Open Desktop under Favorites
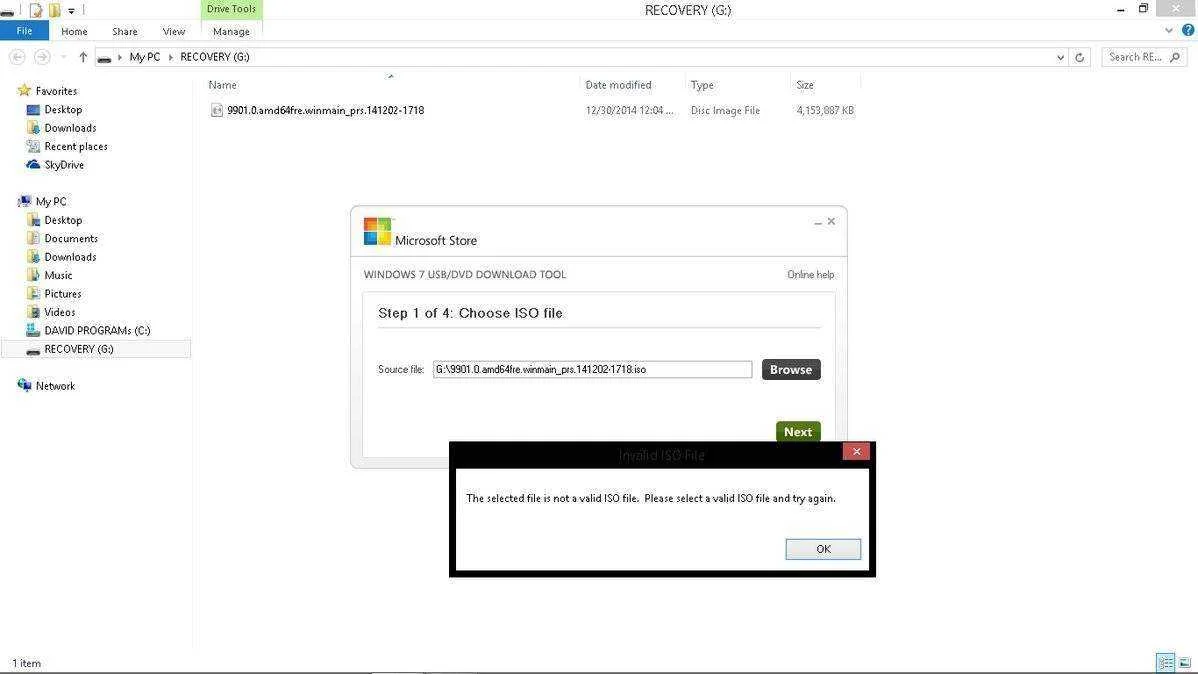1198x674 pixels. click(63, 109)
